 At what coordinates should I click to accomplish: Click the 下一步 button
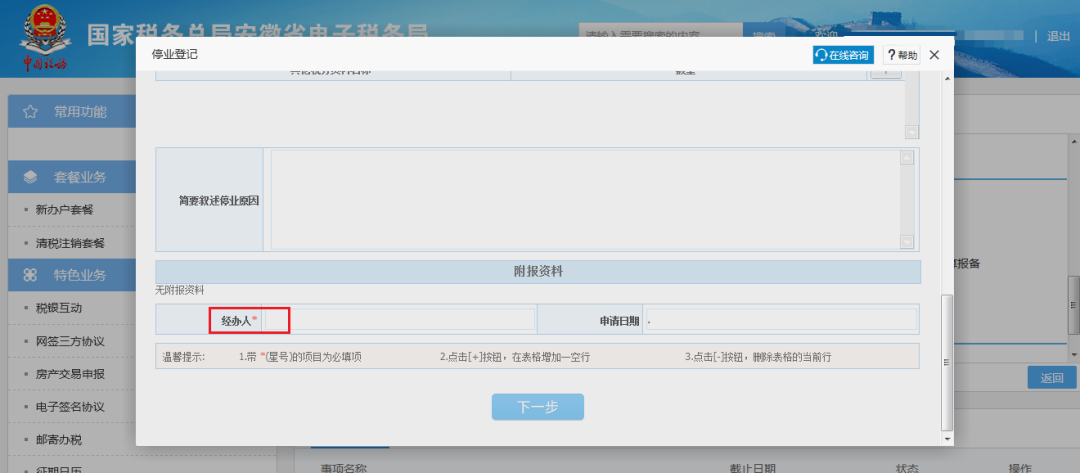[x=537, y=407]
